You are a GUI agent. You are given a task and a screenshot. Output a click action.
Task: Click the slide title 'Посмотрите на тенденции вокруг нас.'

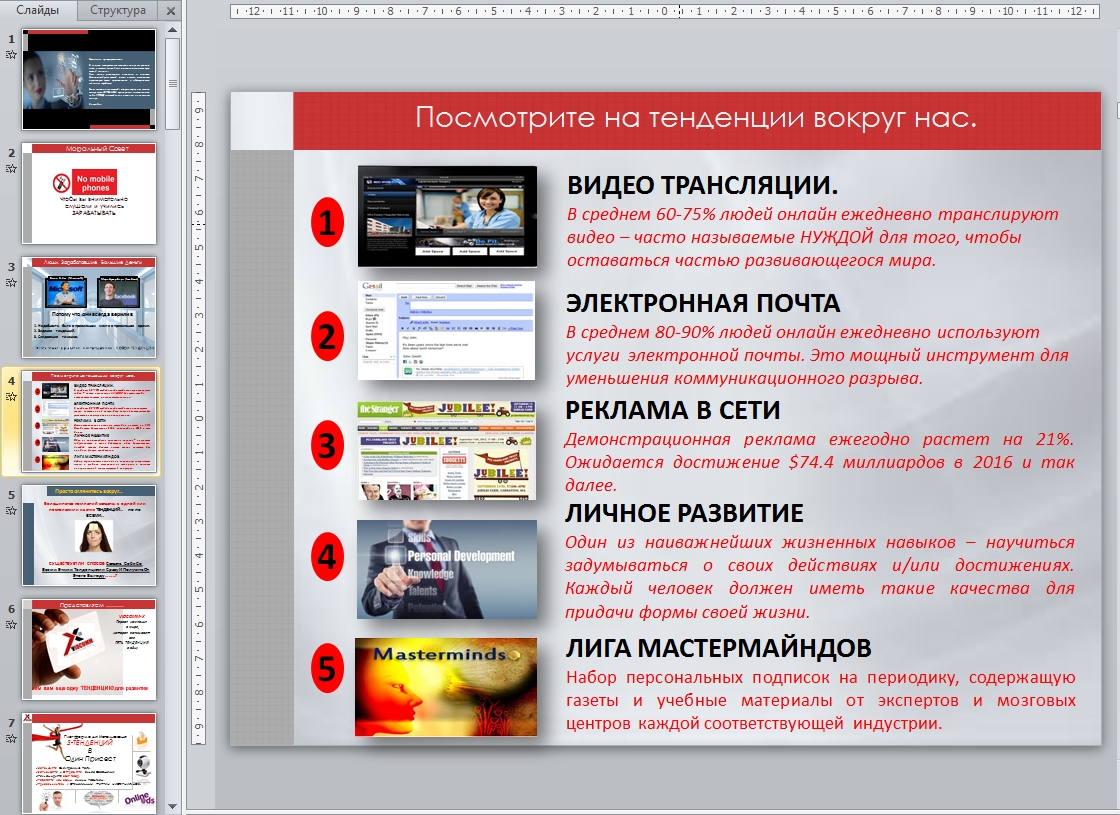[696, 118]
